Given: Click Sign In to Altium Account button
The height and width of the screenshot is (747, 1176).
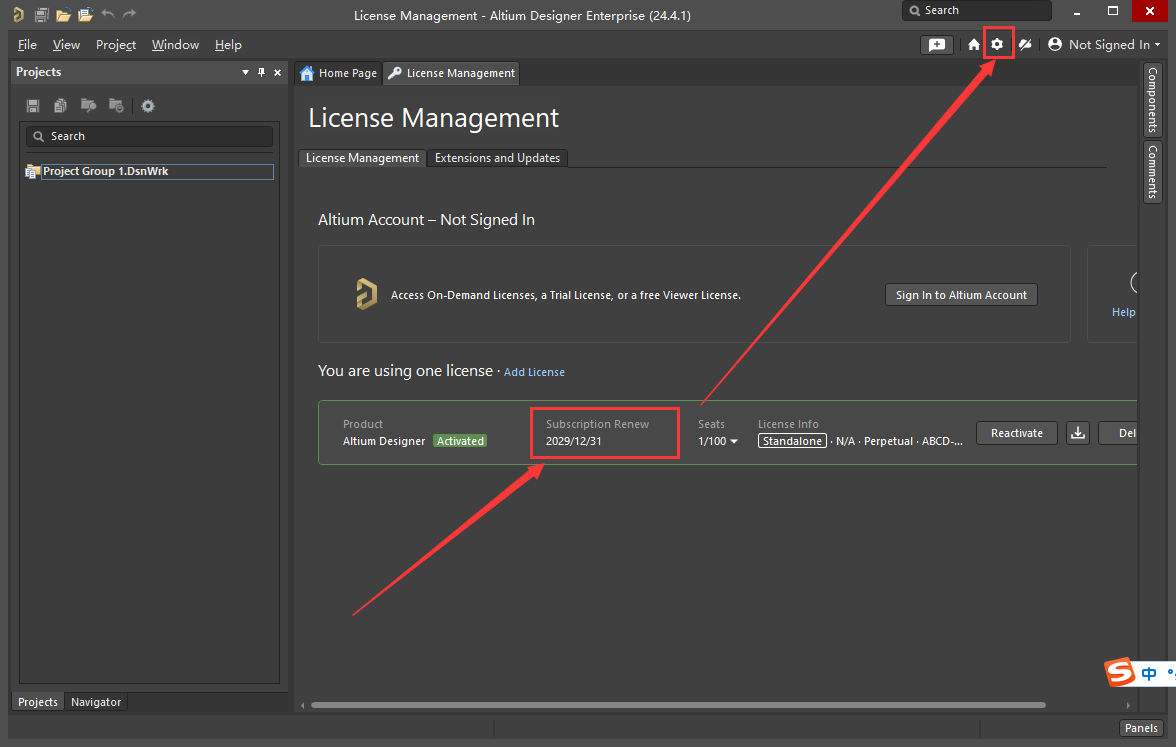Looking at the screenshot, I should [x=962, y=295].
